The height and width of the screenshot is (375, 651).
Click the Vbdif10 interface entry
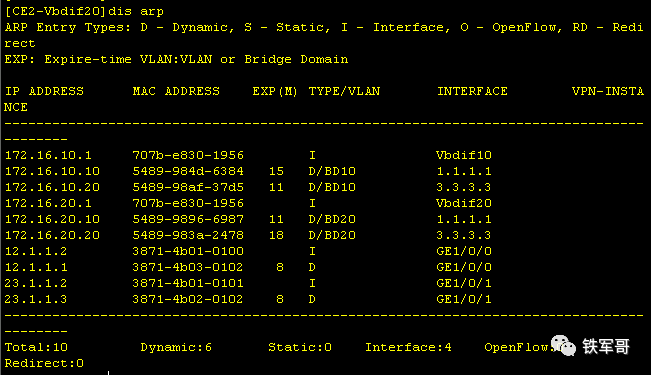(464, 155)
